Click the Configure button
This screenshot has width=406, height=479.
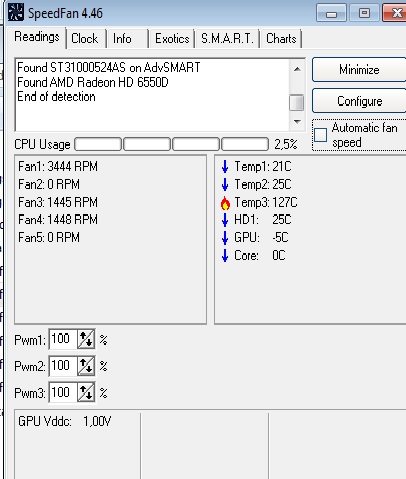(359, 101)
